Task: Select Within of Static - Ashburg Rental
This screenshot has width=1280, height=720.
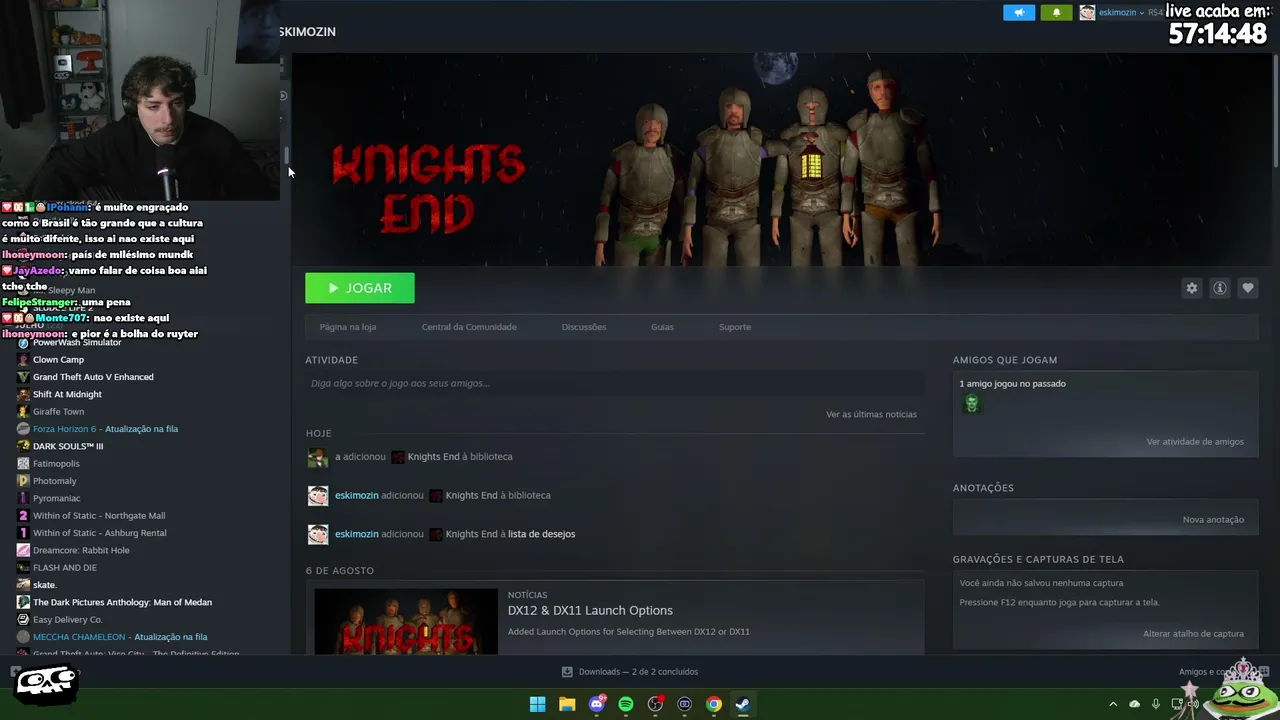Action: pos(99,533)
